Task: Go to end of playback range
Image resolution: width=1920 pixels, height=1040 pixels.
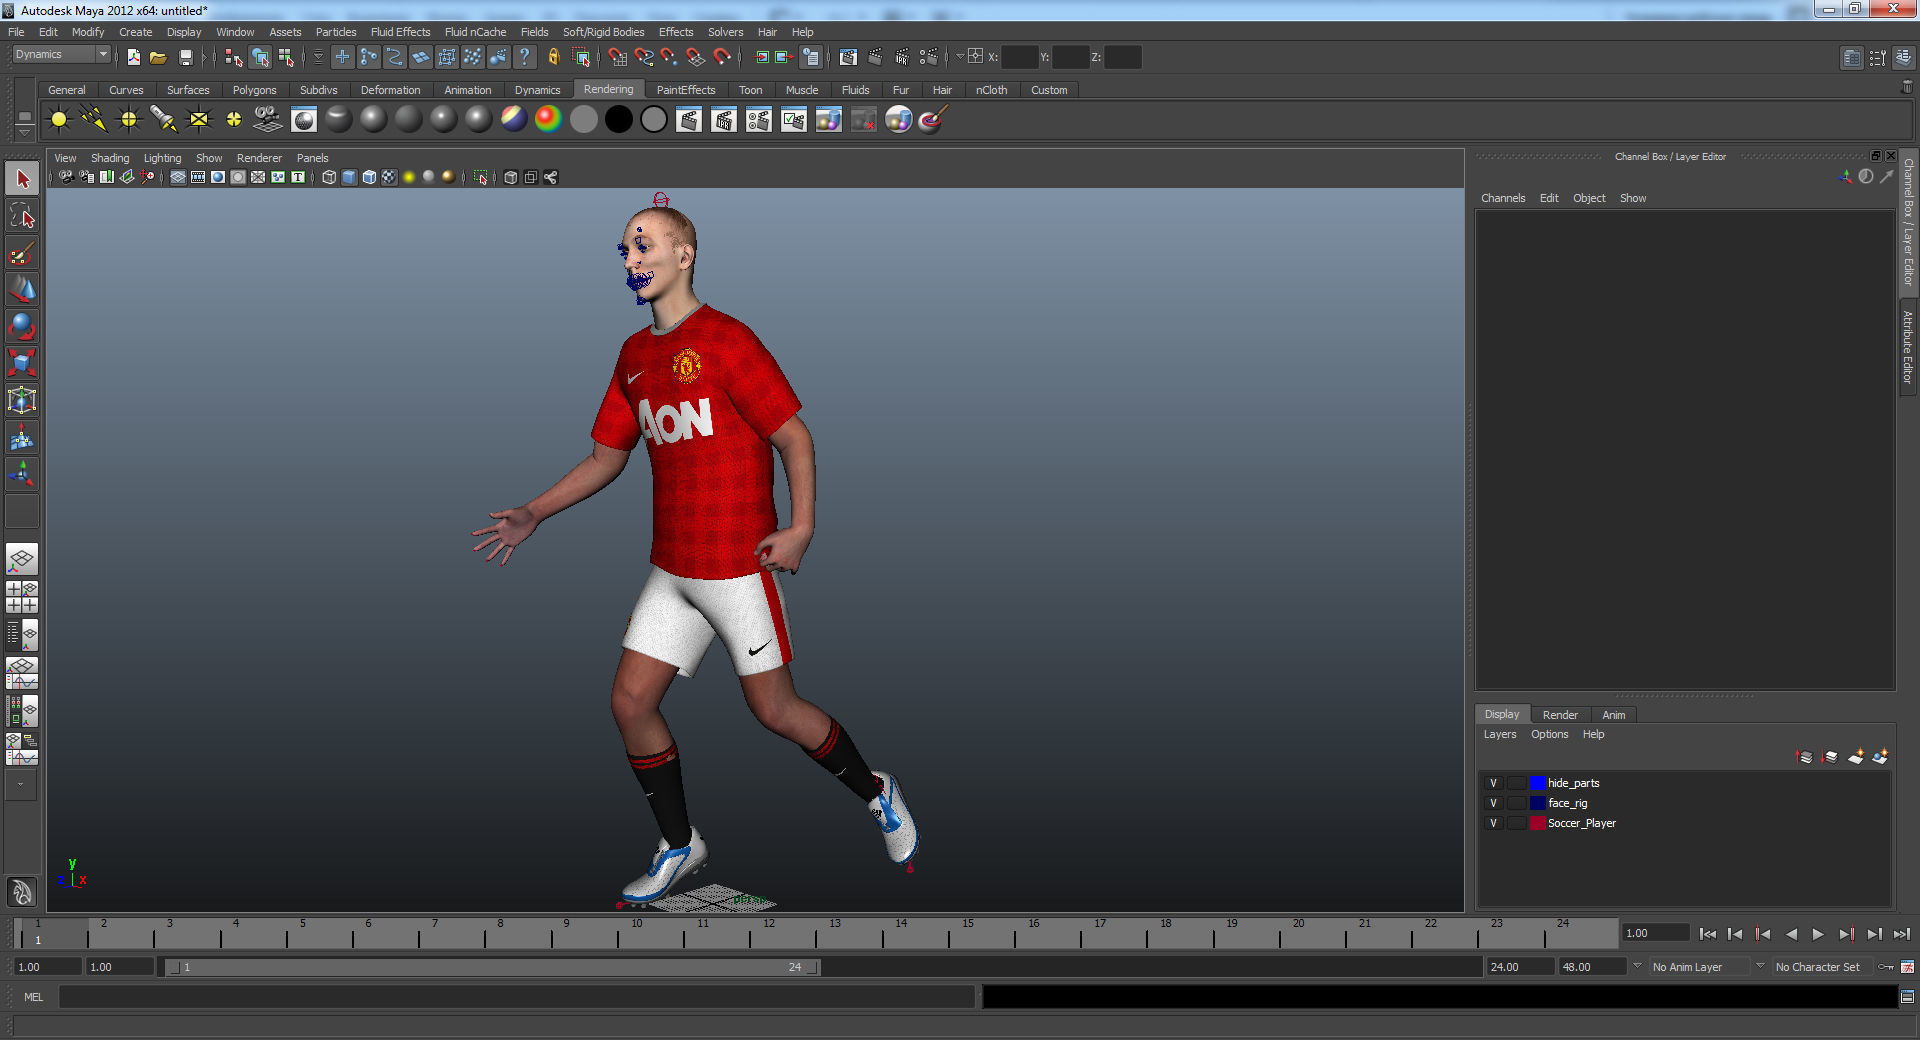Action: point(1902,934)
